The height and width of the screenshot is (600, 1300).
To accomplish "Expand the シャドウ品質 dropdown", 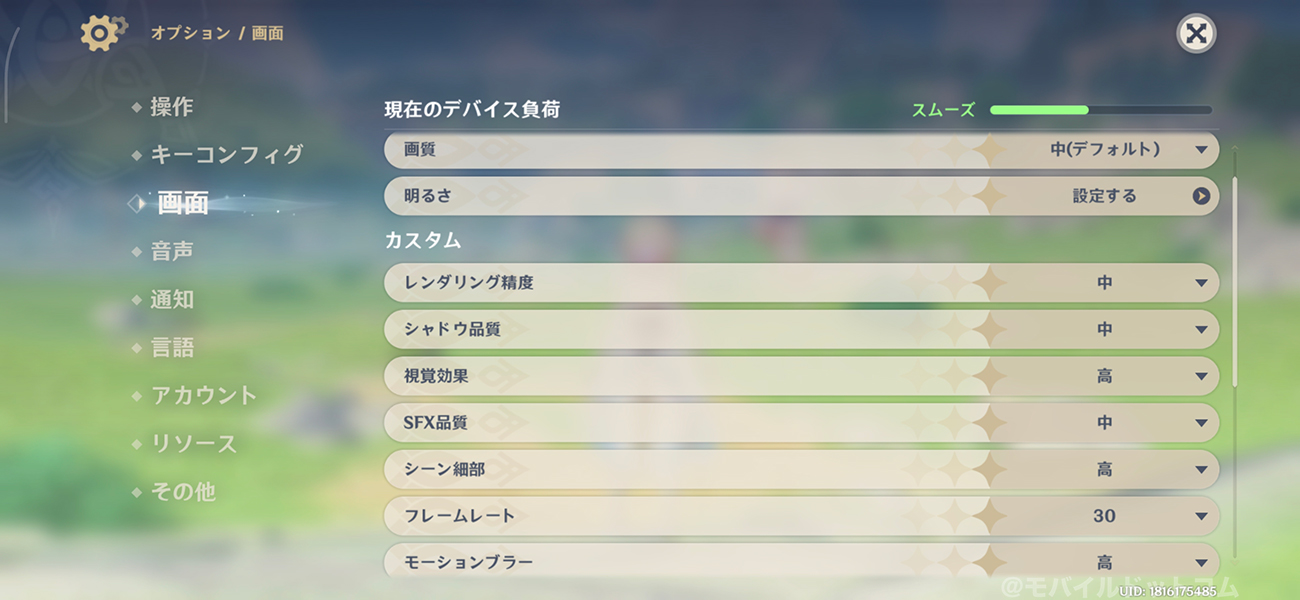I will 1201,329.
